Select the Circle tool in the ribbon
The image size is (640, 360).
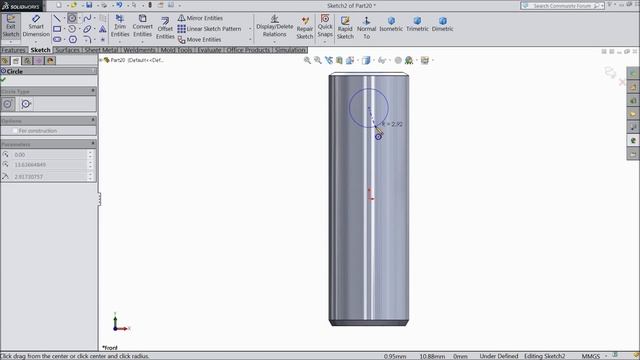(x=72, y=18)
